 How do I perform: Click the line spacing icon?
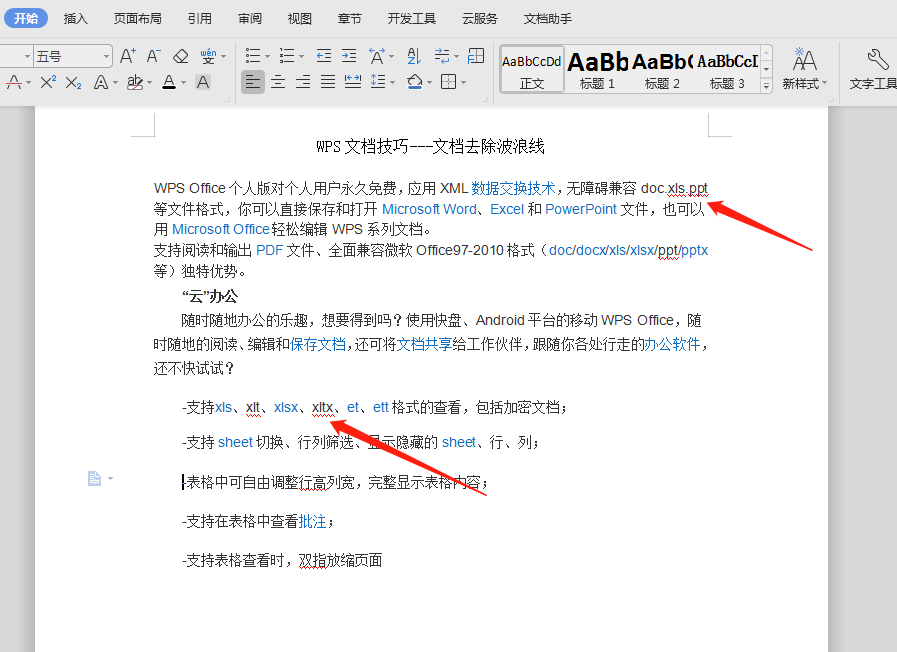(378, 82)
